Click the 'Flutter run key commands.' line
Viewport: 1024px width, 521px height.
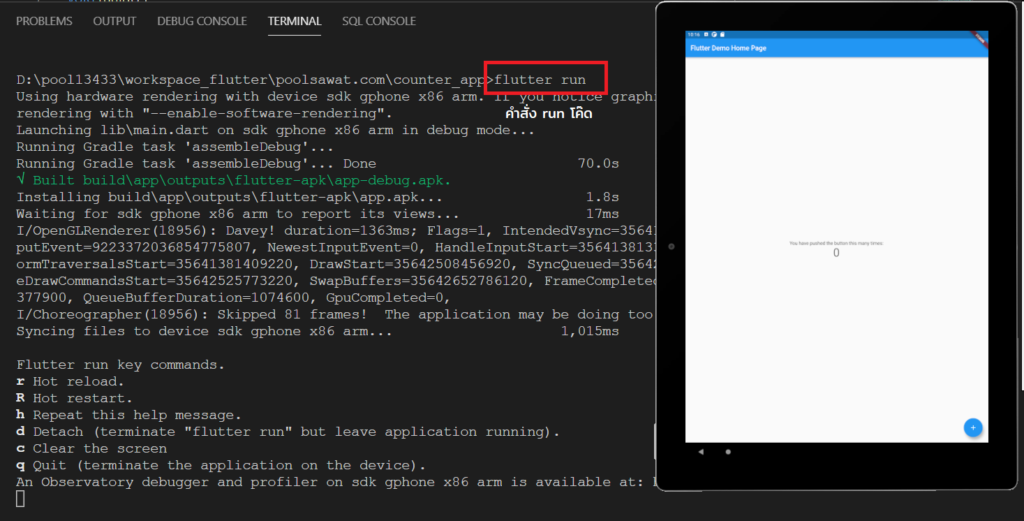click(120, 365)
